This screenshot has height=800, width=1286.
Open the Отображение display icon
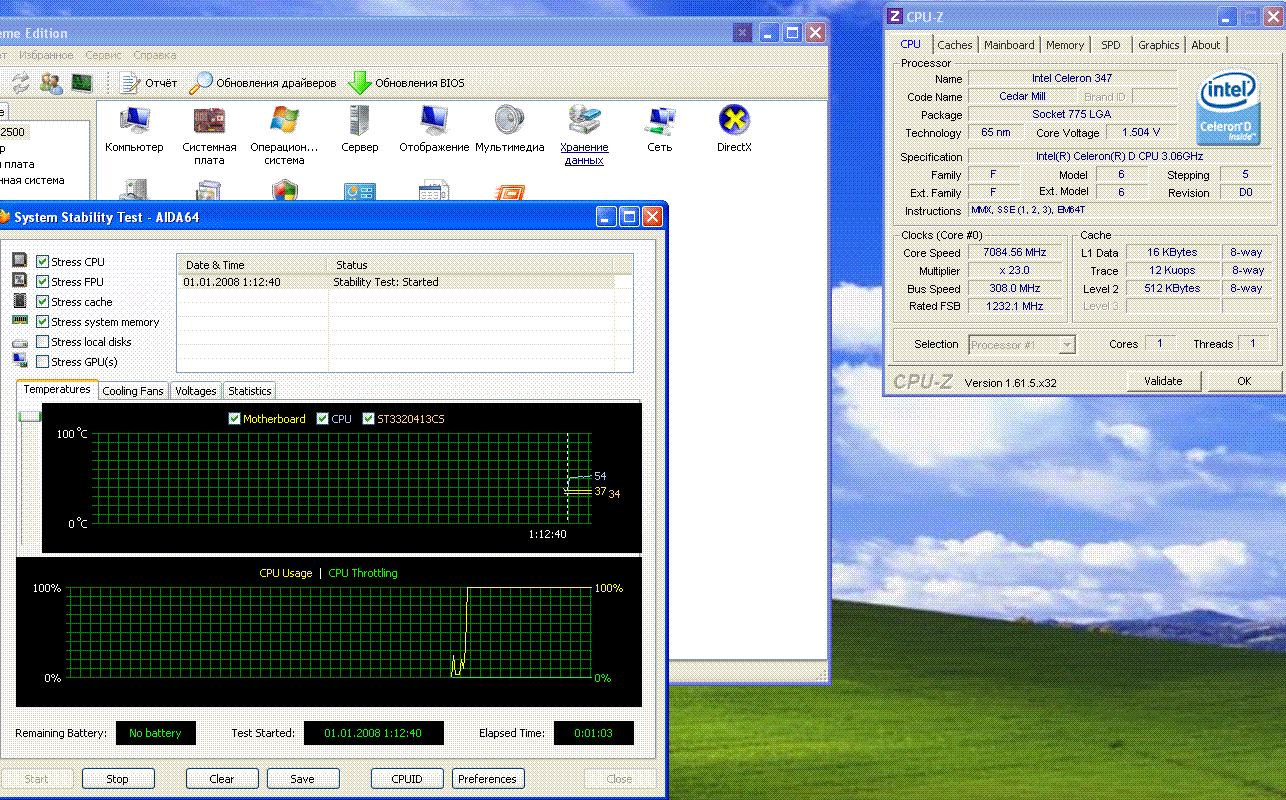coord(434,122)
